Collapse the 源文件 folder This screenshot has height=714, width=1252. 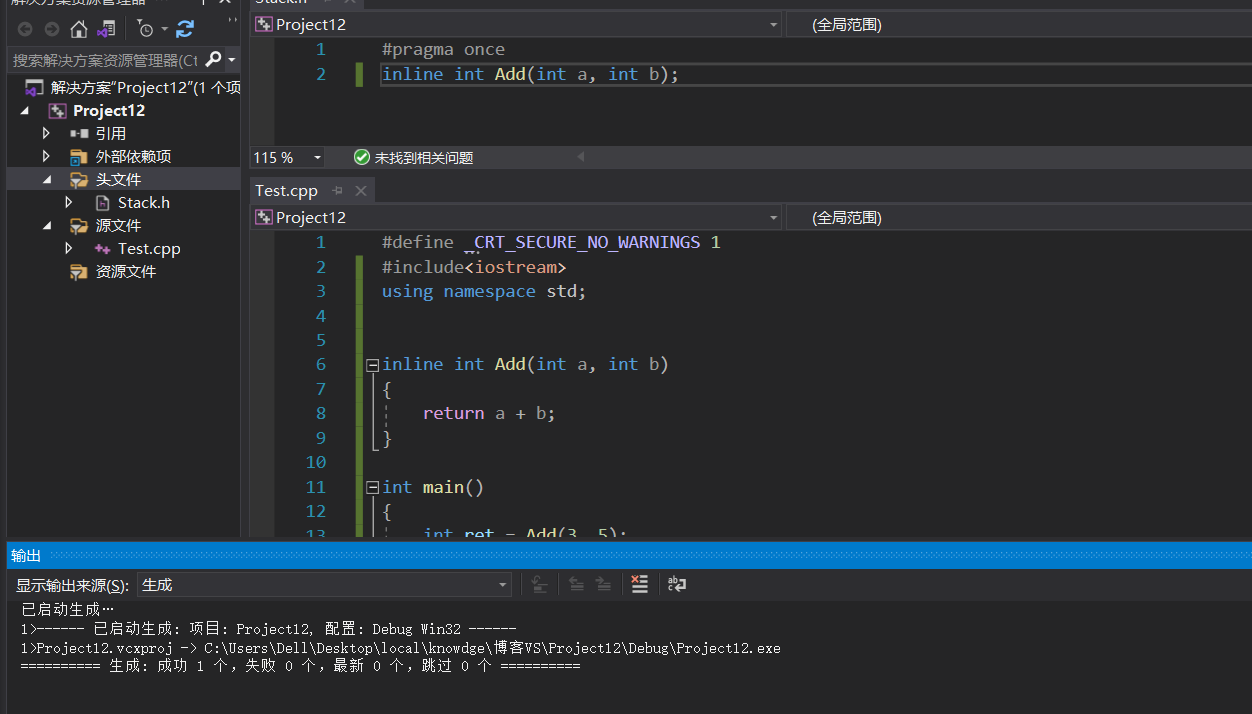tap(46, 225)
